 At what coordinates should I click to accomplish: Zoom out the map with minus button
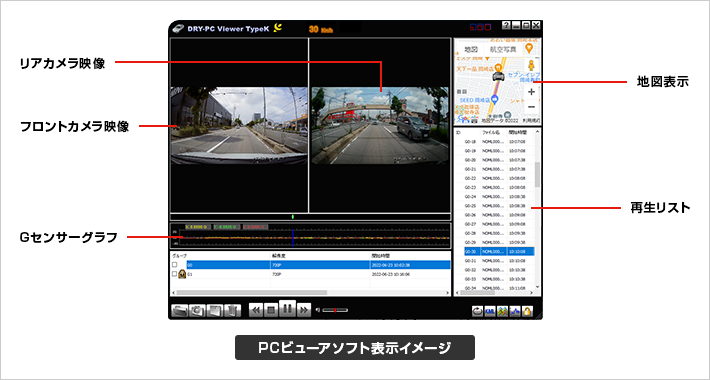coord(532,107)
